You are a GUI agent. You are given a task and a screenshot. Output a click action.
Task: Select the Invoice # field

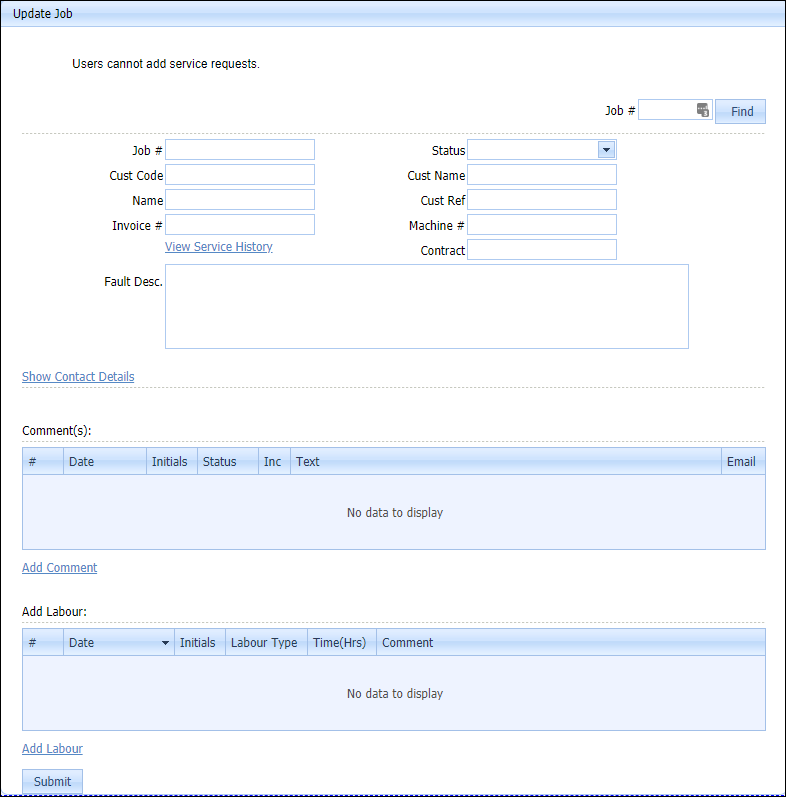pos(240,225)
